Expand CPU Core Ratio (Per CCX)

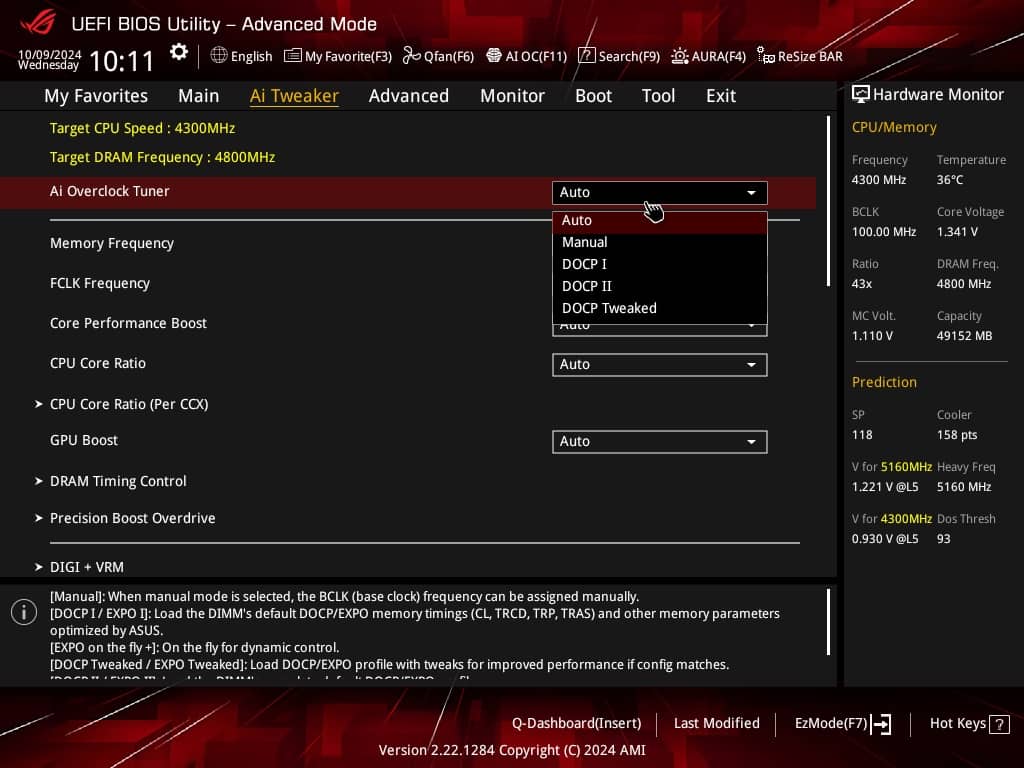[x=129, y=404]
